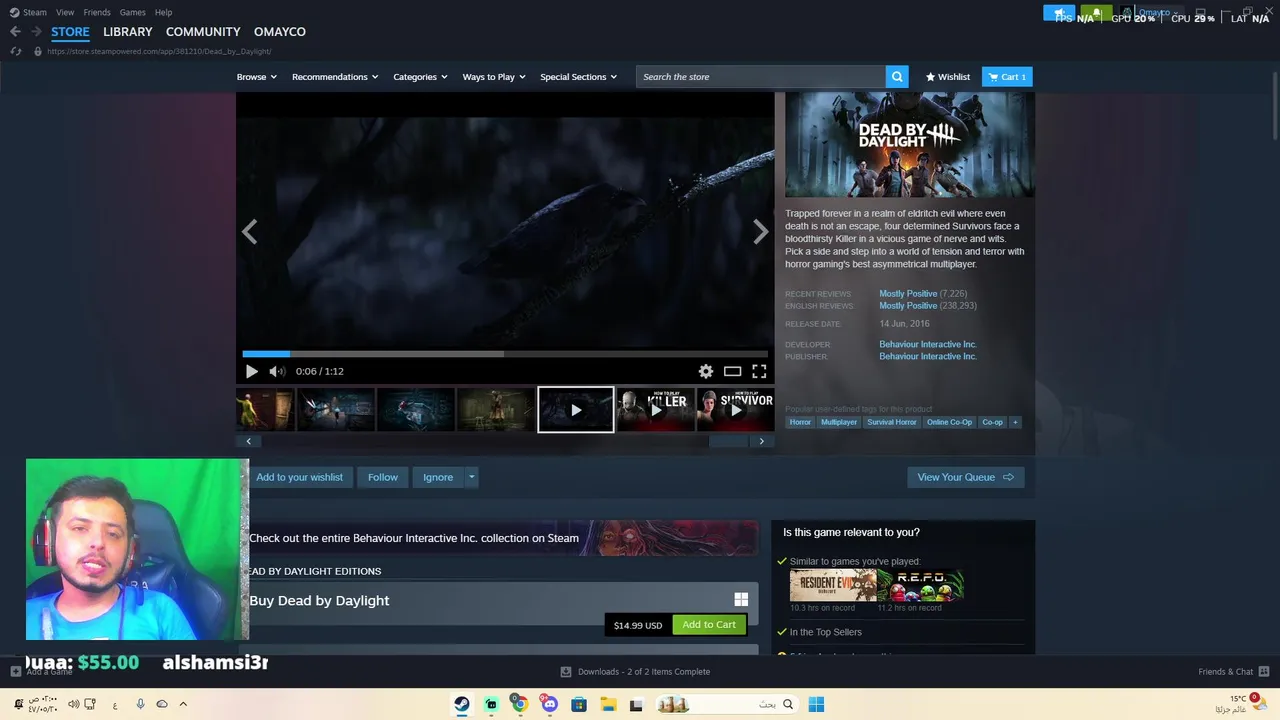The height and width of the screenshot is (720, 1280).
Task: Open the Ways to Play dropdown
Action: tap(494, 77)
